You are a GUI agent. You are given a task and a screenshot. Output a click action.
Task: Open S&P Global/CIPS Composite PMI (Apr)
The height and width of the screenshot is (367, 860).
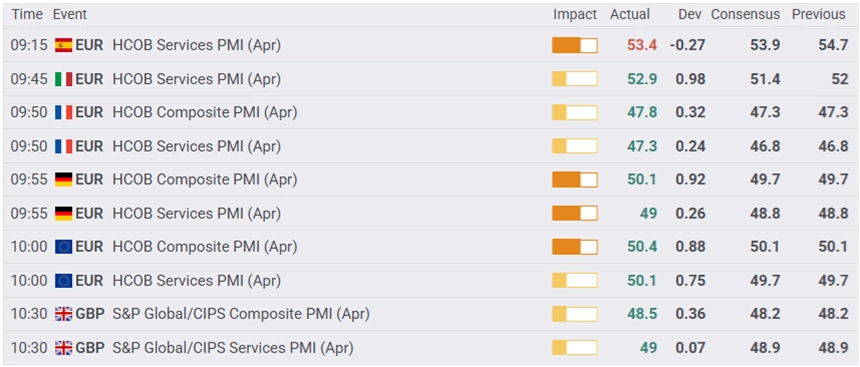241,314
